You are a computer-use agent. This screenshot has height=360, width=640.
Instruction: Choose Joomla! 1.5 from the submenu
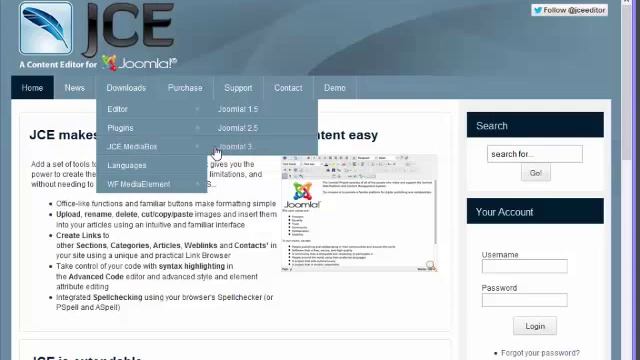point(262,109)
